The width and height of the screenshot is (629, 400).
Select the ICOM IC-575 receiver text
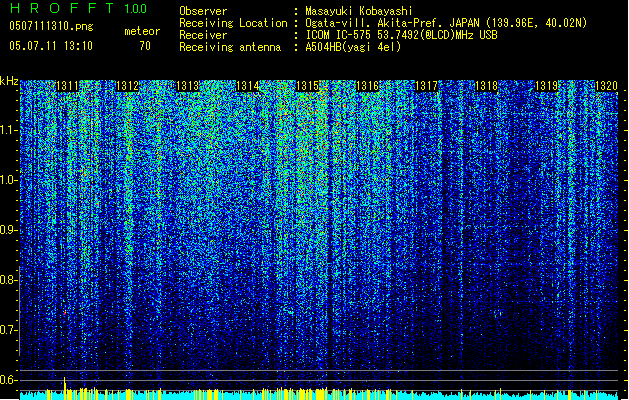click(401, 35)
